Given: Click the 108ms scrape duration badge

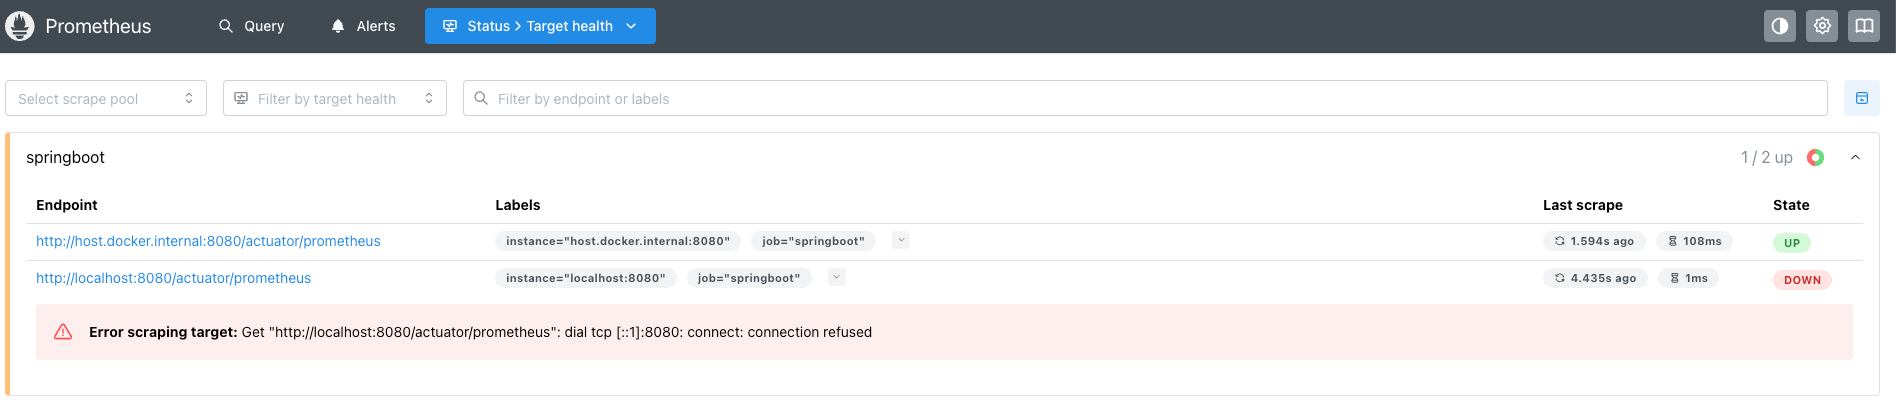Looking at the screenshot, I should pyautogui.click(x=1694, y=241).
